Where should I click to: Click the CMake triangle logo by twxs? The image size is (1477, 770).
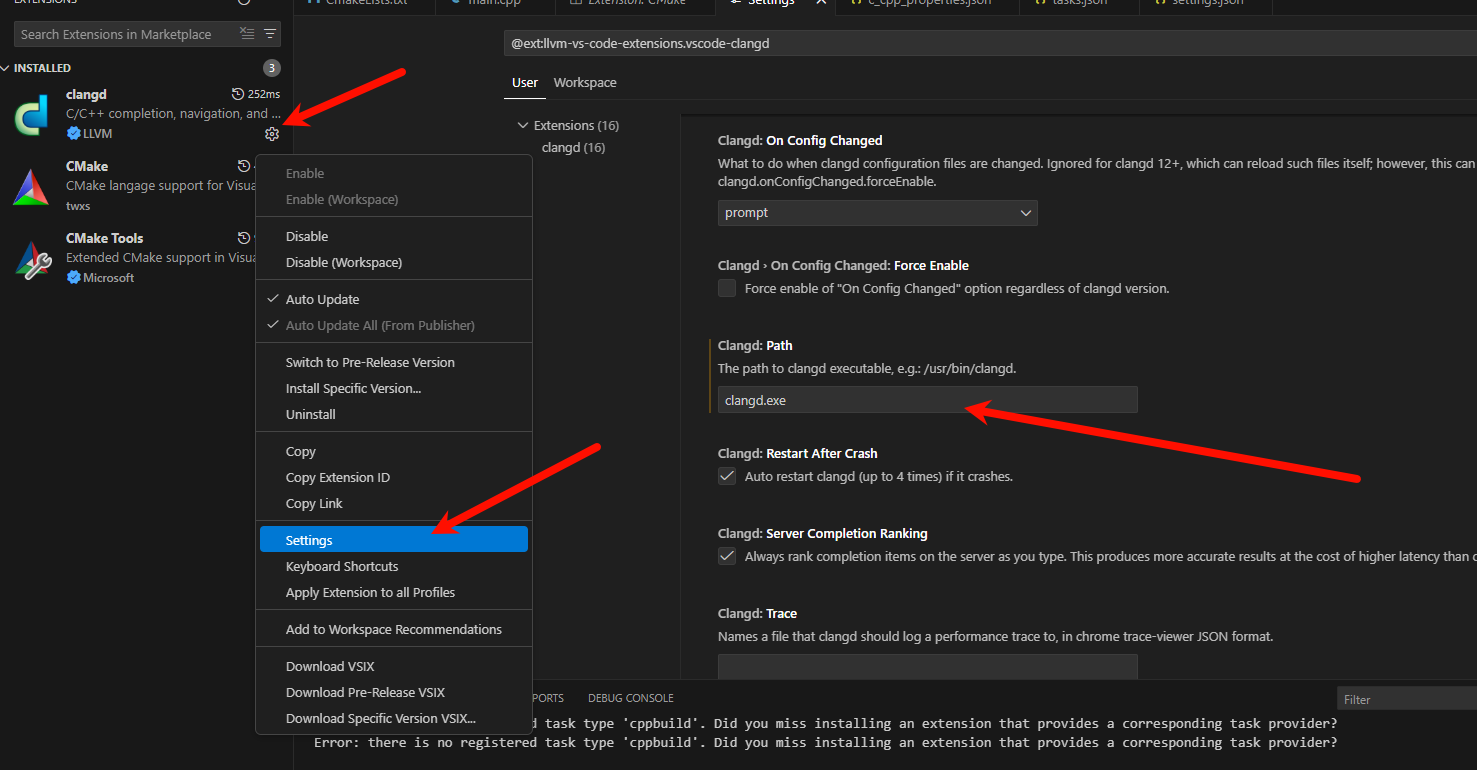pyautogui.click(x=32, y=187)
